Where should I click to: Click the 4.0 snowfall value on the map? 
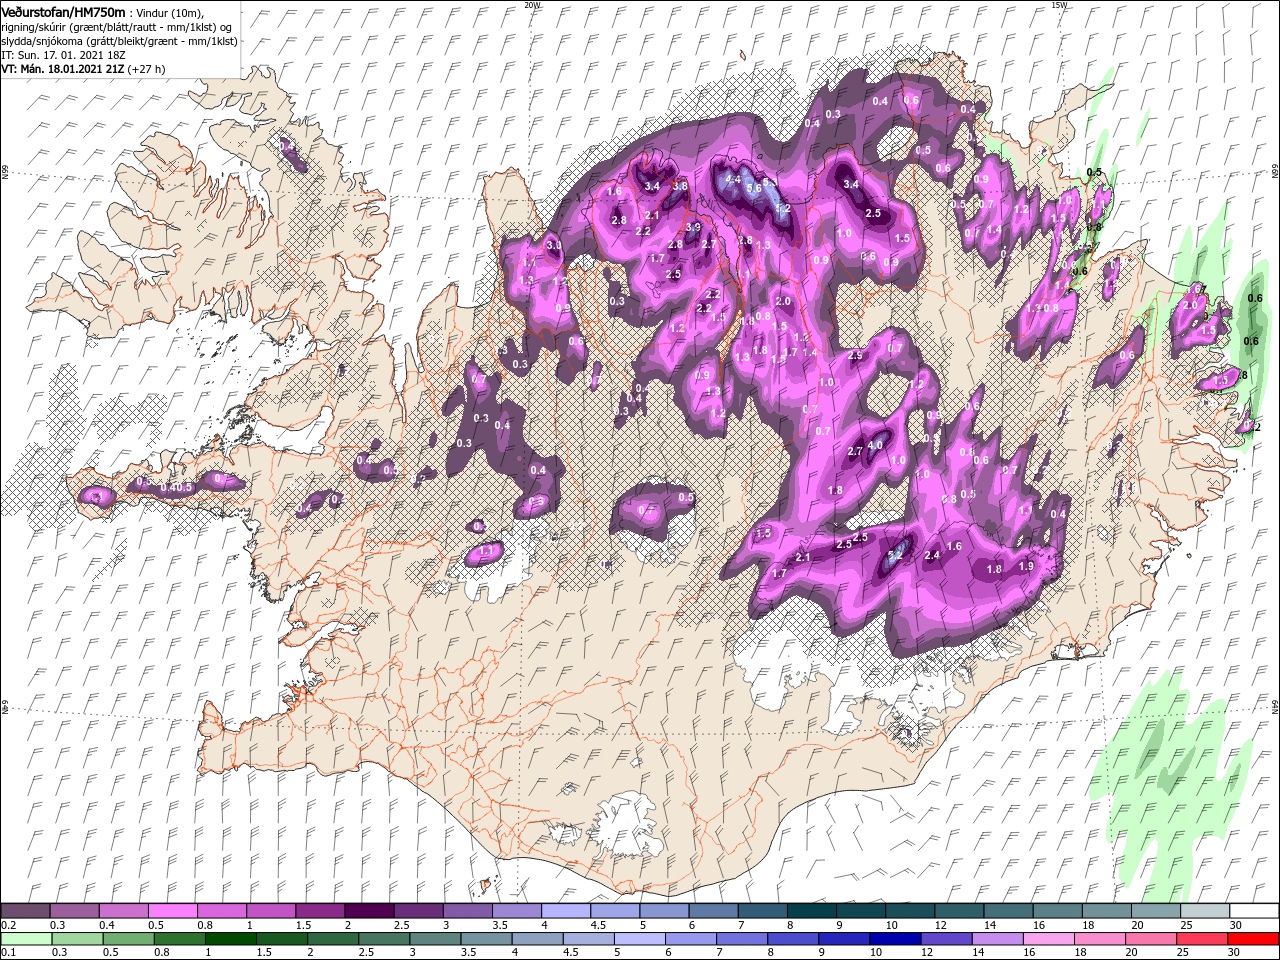tap(875, 445)
